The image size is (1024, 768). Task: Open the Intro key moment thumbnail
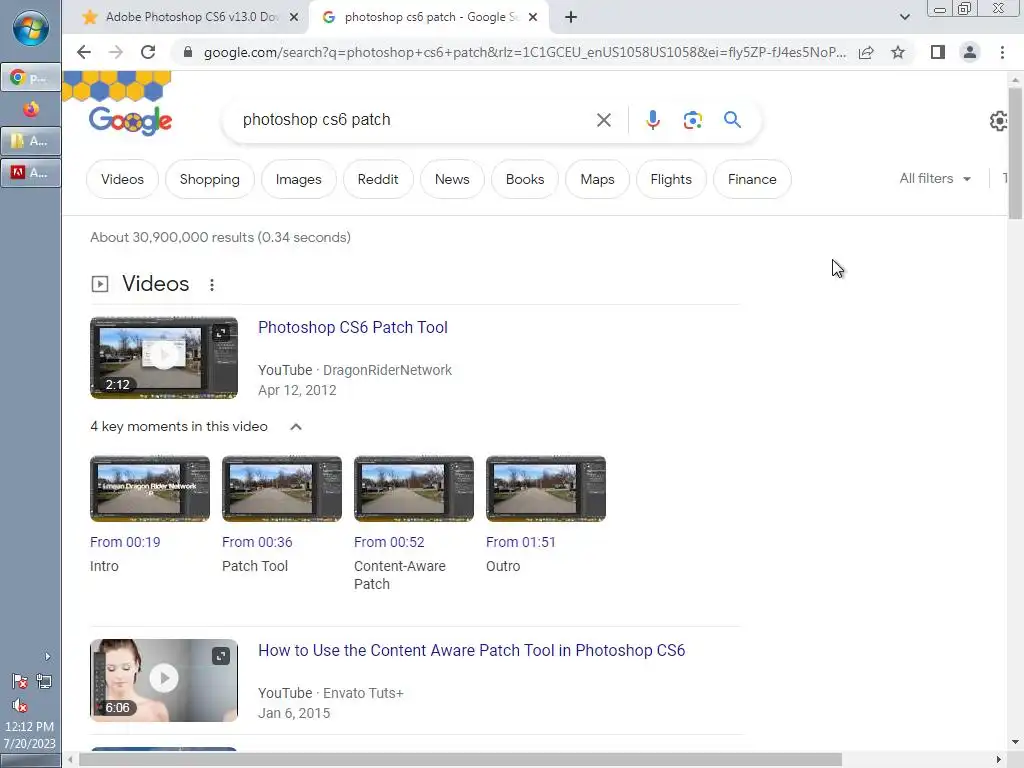150,488
